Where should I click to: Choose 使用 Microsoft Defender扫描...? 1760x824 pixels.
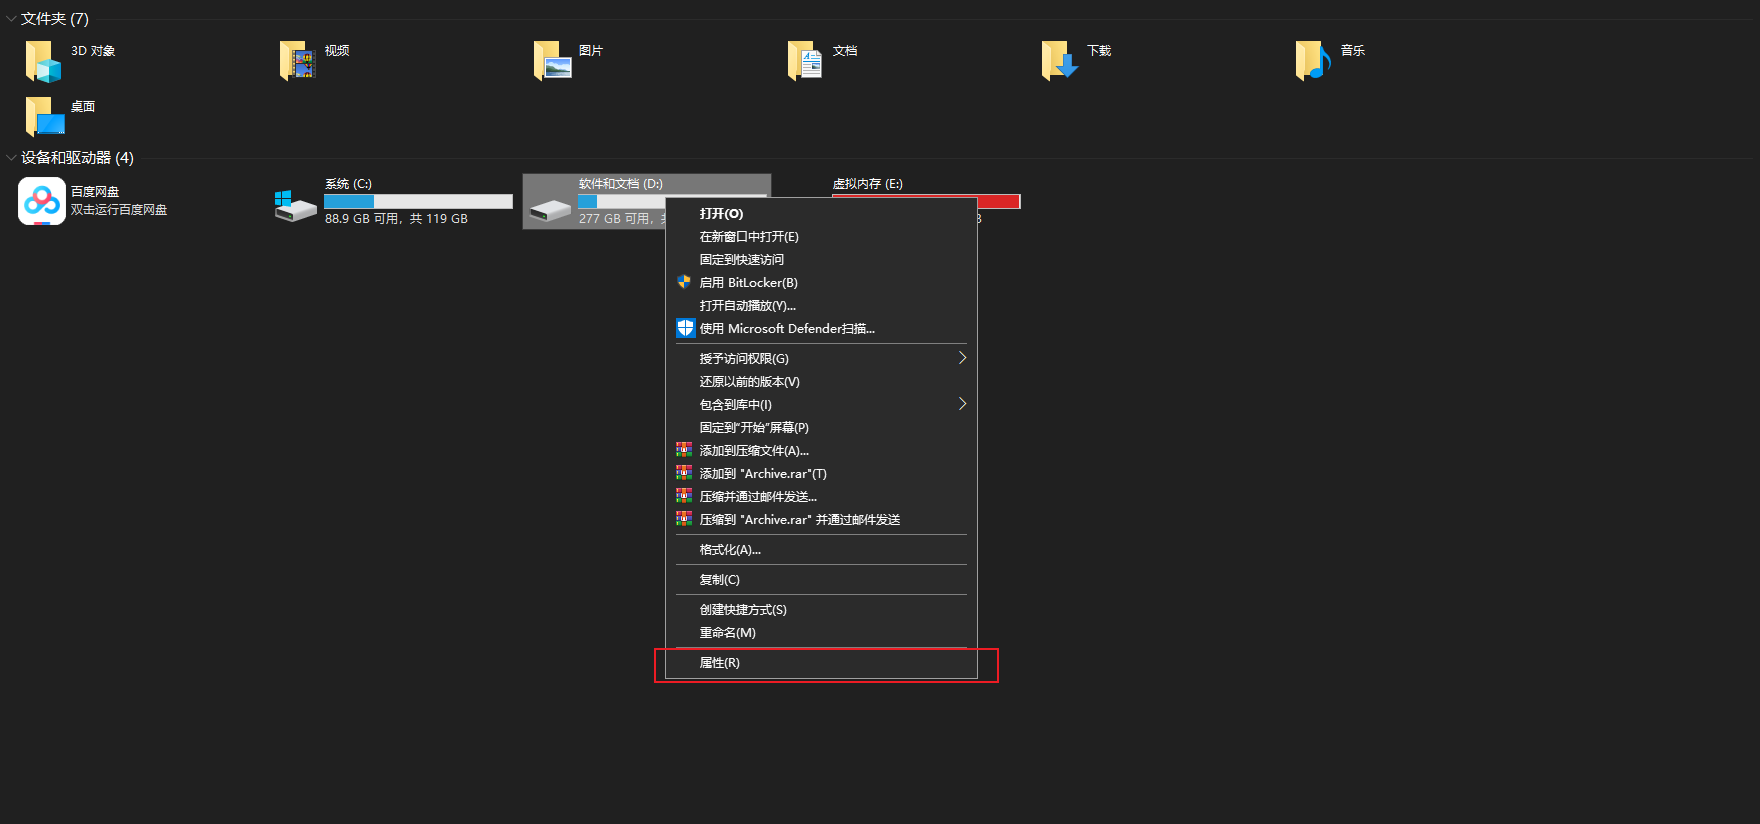coord(821,329)
